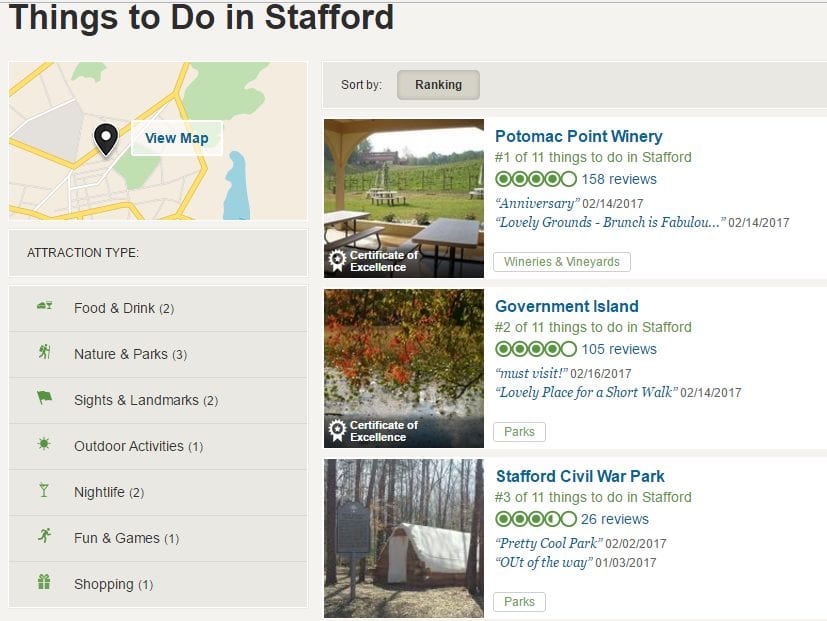
Task: Filter by Nature & Parks (3)
Action: coord(130,354)
